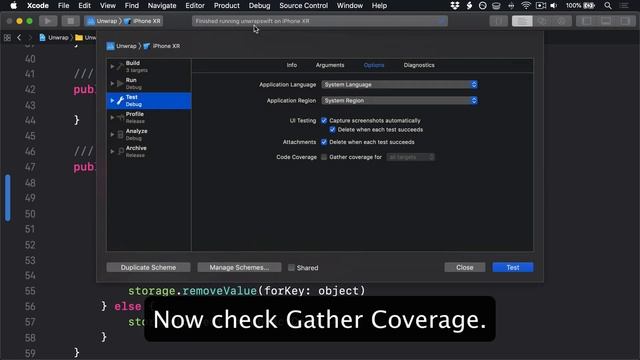Image resolution: width=640 pixels, height=360 pixels.
Task: Toggle UI Testing Delete when each test succeeds
Action: 333,129
